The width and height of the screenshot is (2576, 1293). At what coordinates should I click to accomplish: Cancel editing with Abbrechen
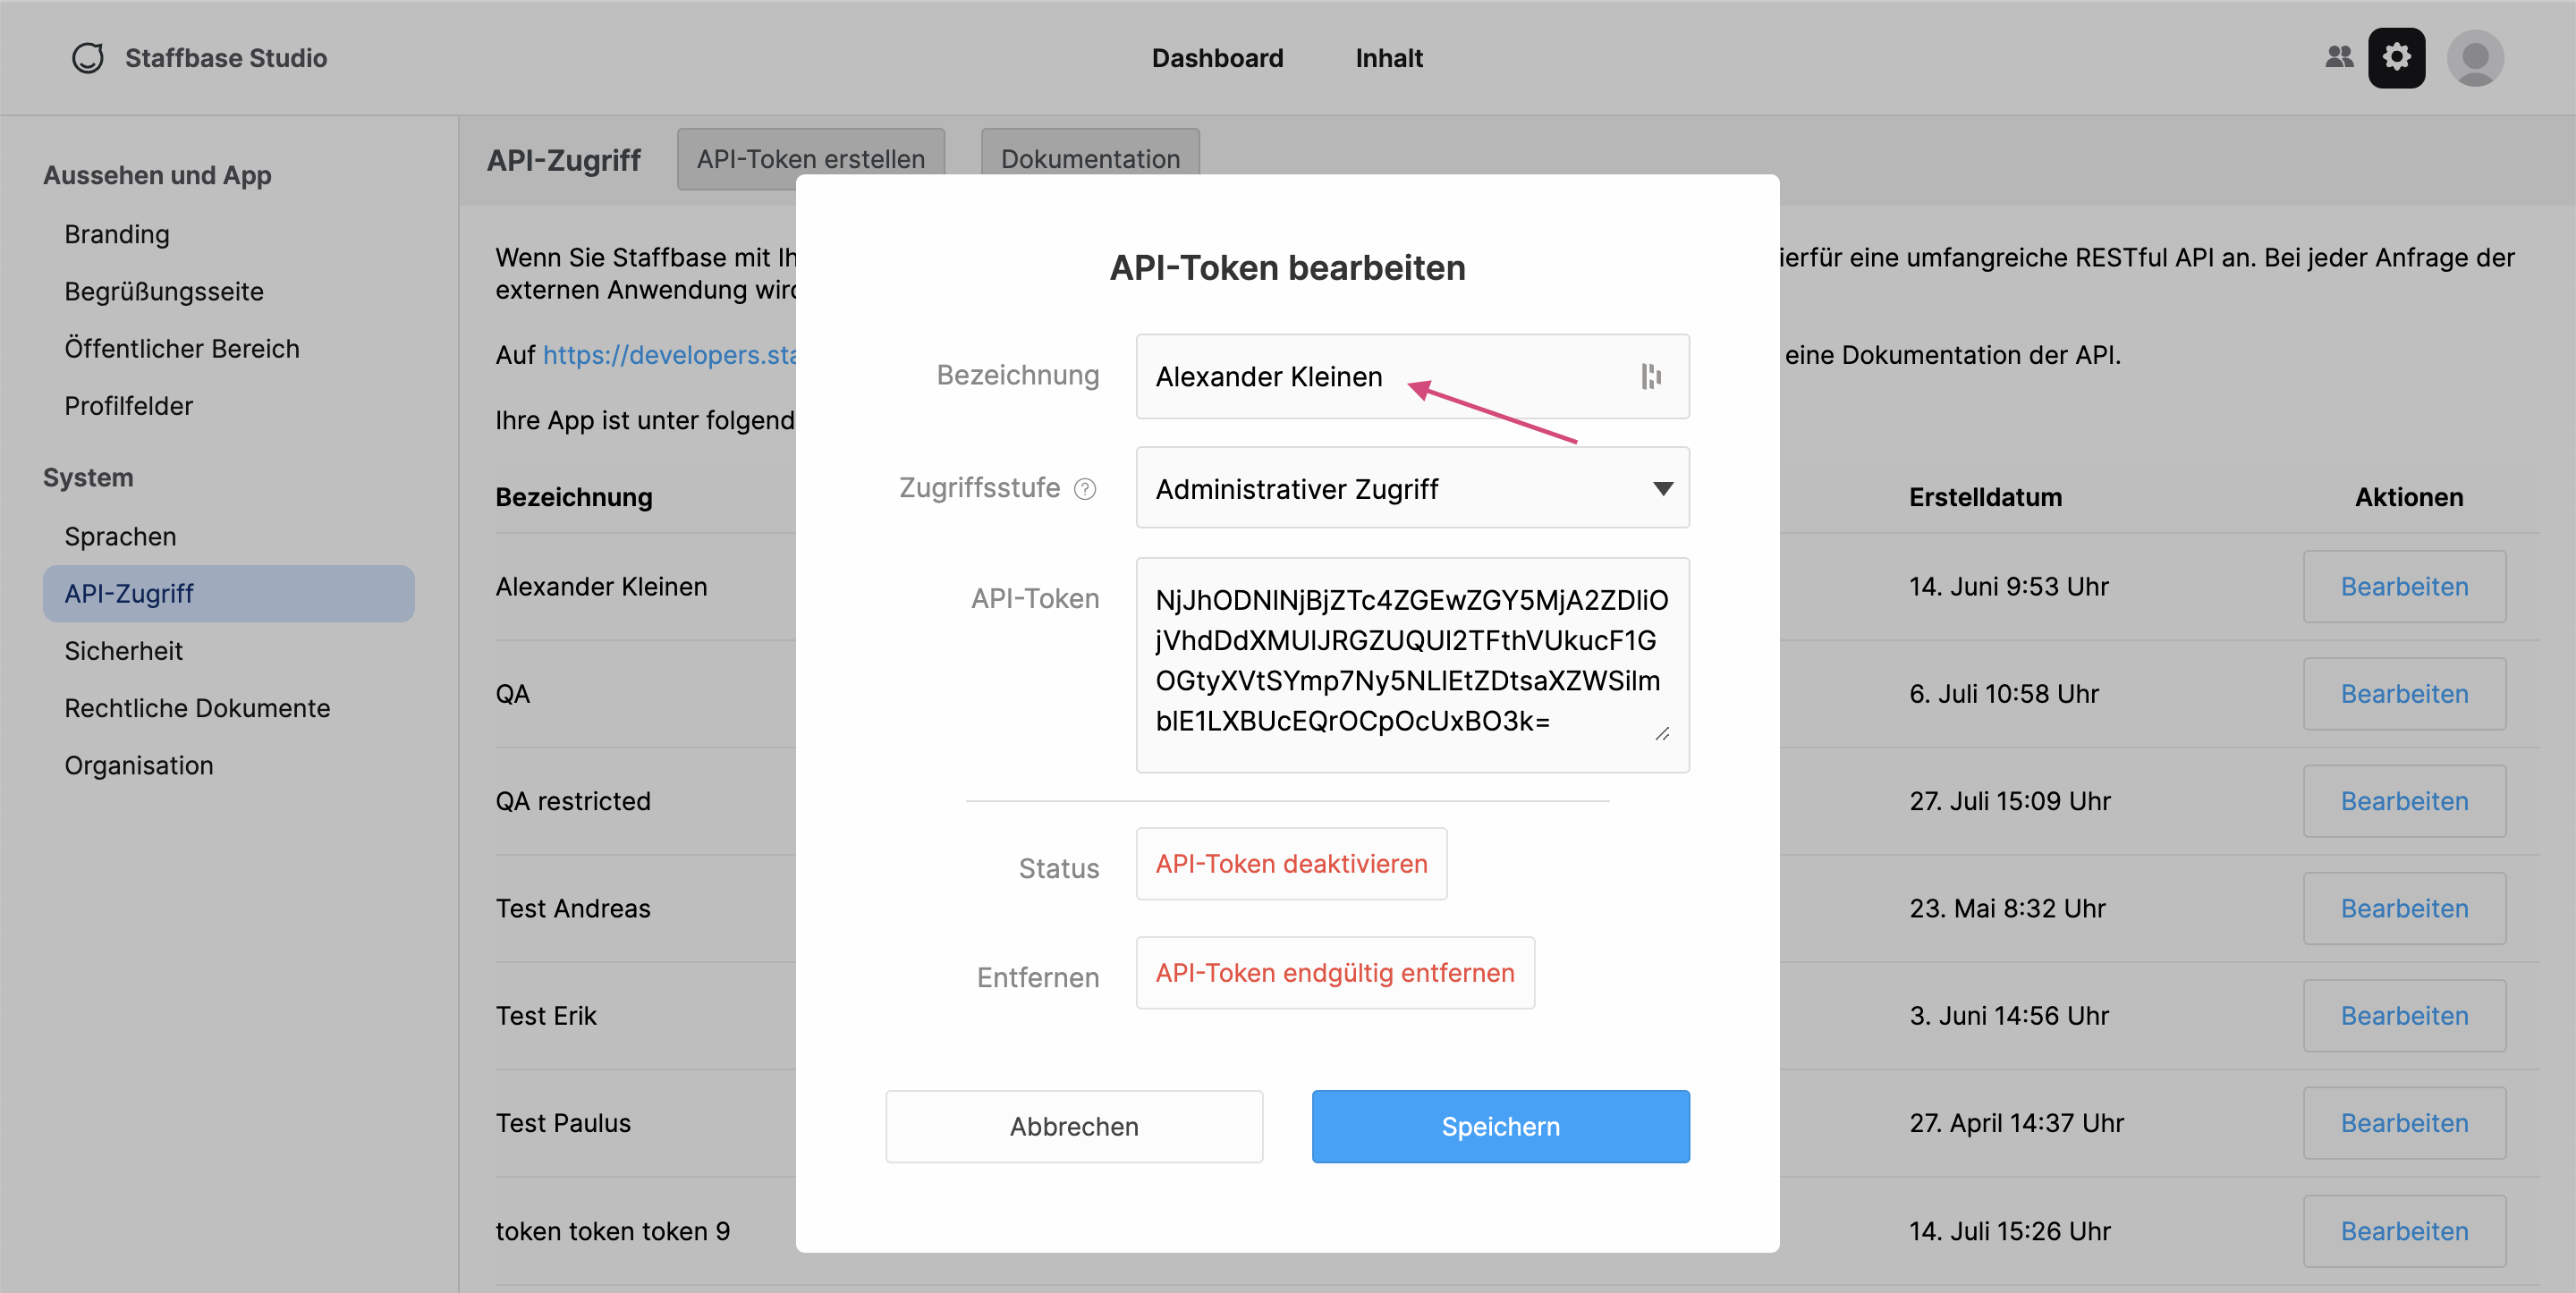[x=1074, y=1127]
